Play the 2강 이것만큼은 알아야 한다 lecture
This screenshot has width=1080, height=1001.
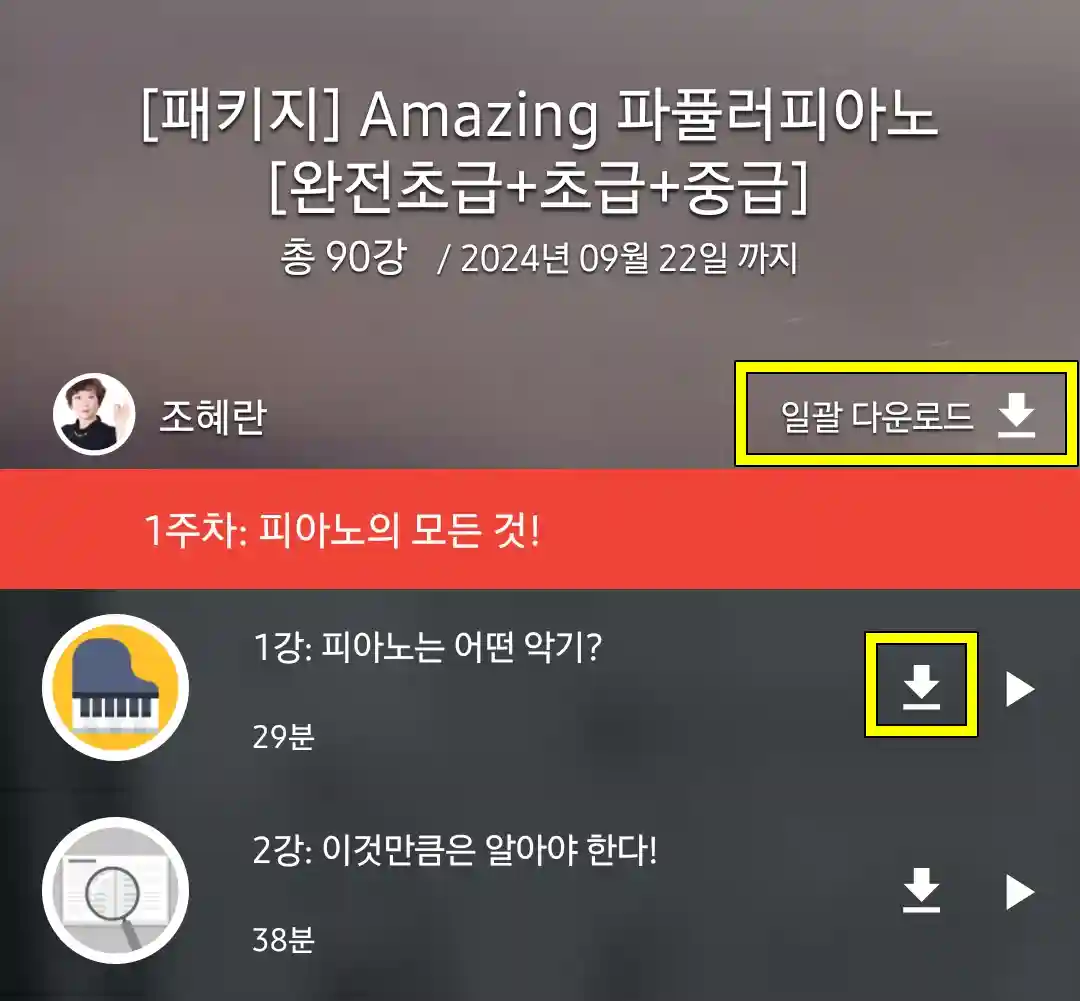pyautogui.click(x=1020, y=892)
